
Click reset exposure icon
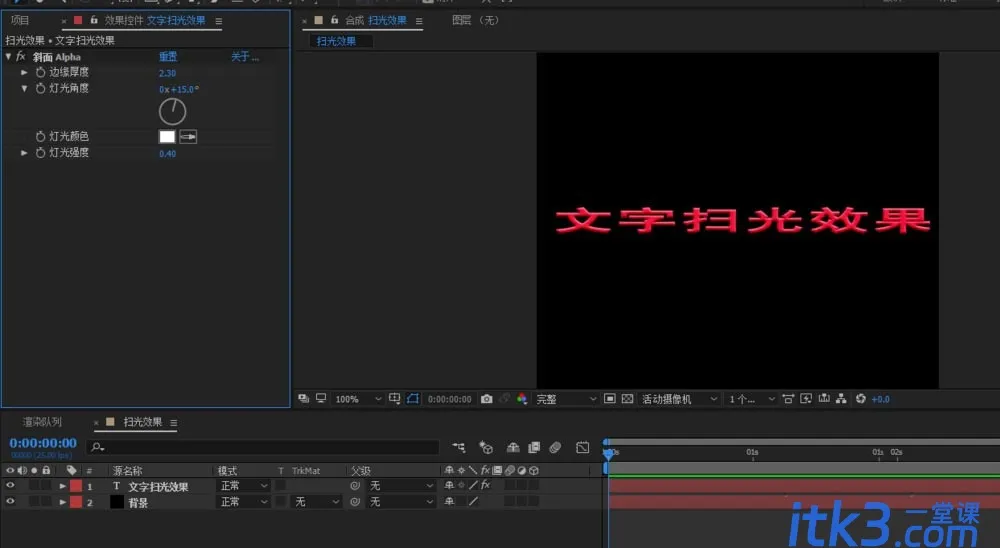pos(861,399)
